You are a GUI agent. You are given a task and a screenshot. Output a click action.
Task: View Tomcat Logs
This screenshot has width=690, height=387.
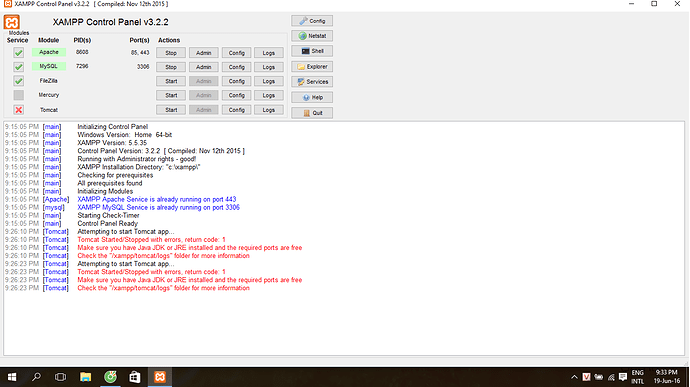pos(268,110)
